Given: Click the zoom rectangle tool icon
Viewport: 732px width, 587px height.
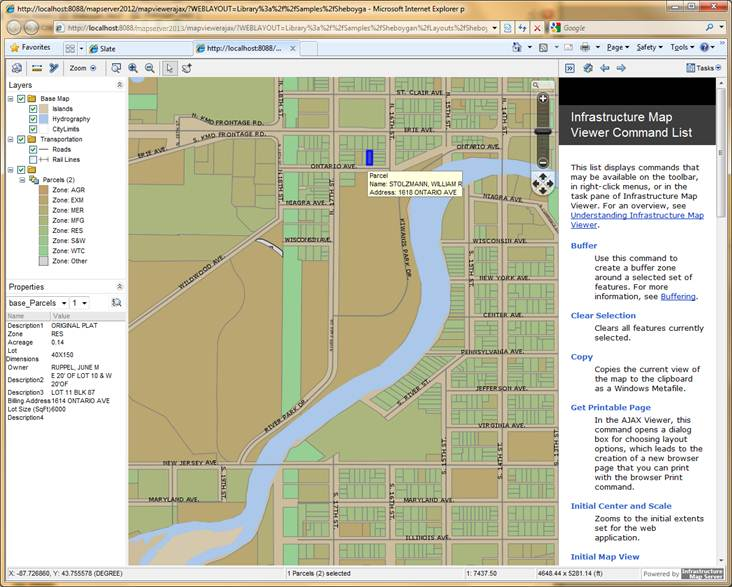Looking at the screenshot, I should [116, 68].
